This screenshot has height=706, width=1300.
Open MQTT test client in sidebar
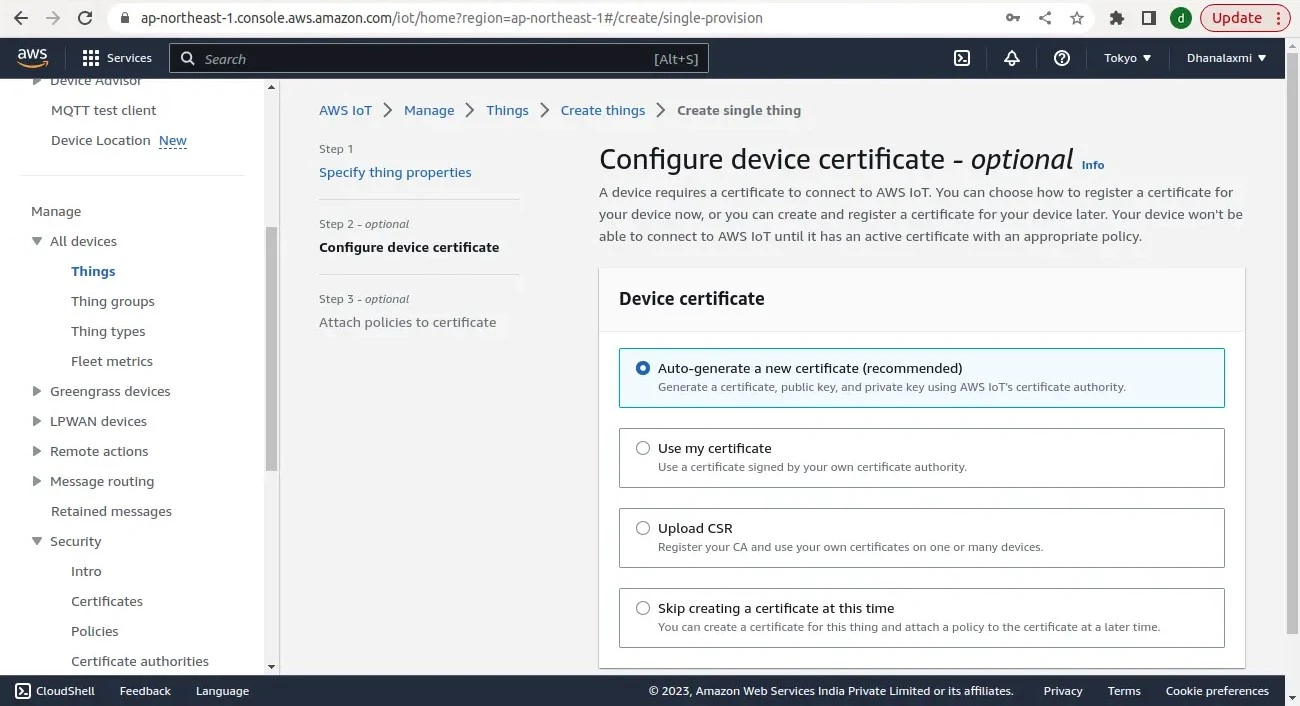point(104,110)
